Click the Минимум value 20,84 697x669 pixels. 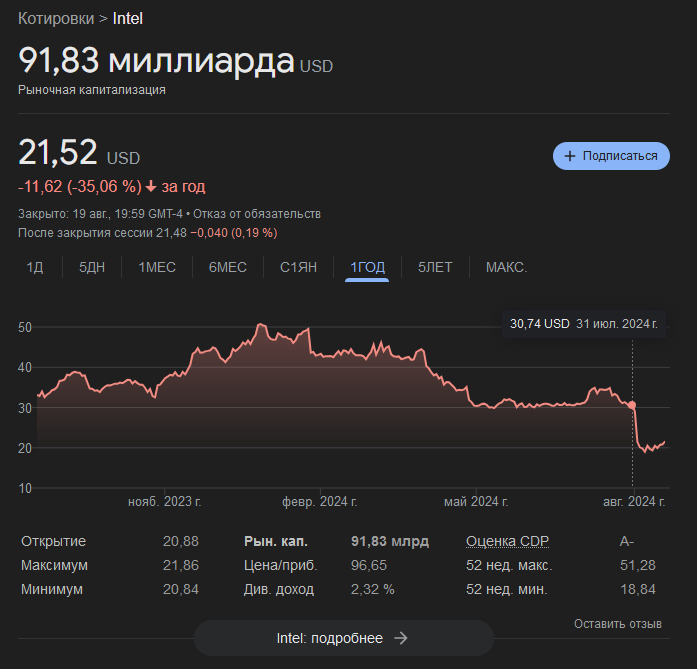click(180, 589)
